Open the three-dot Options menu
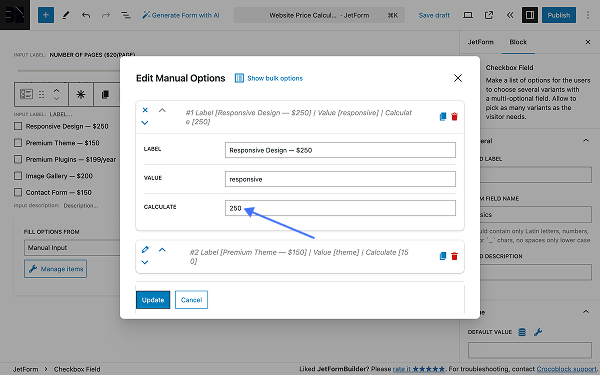600x375 pixels. click(588, 15)
